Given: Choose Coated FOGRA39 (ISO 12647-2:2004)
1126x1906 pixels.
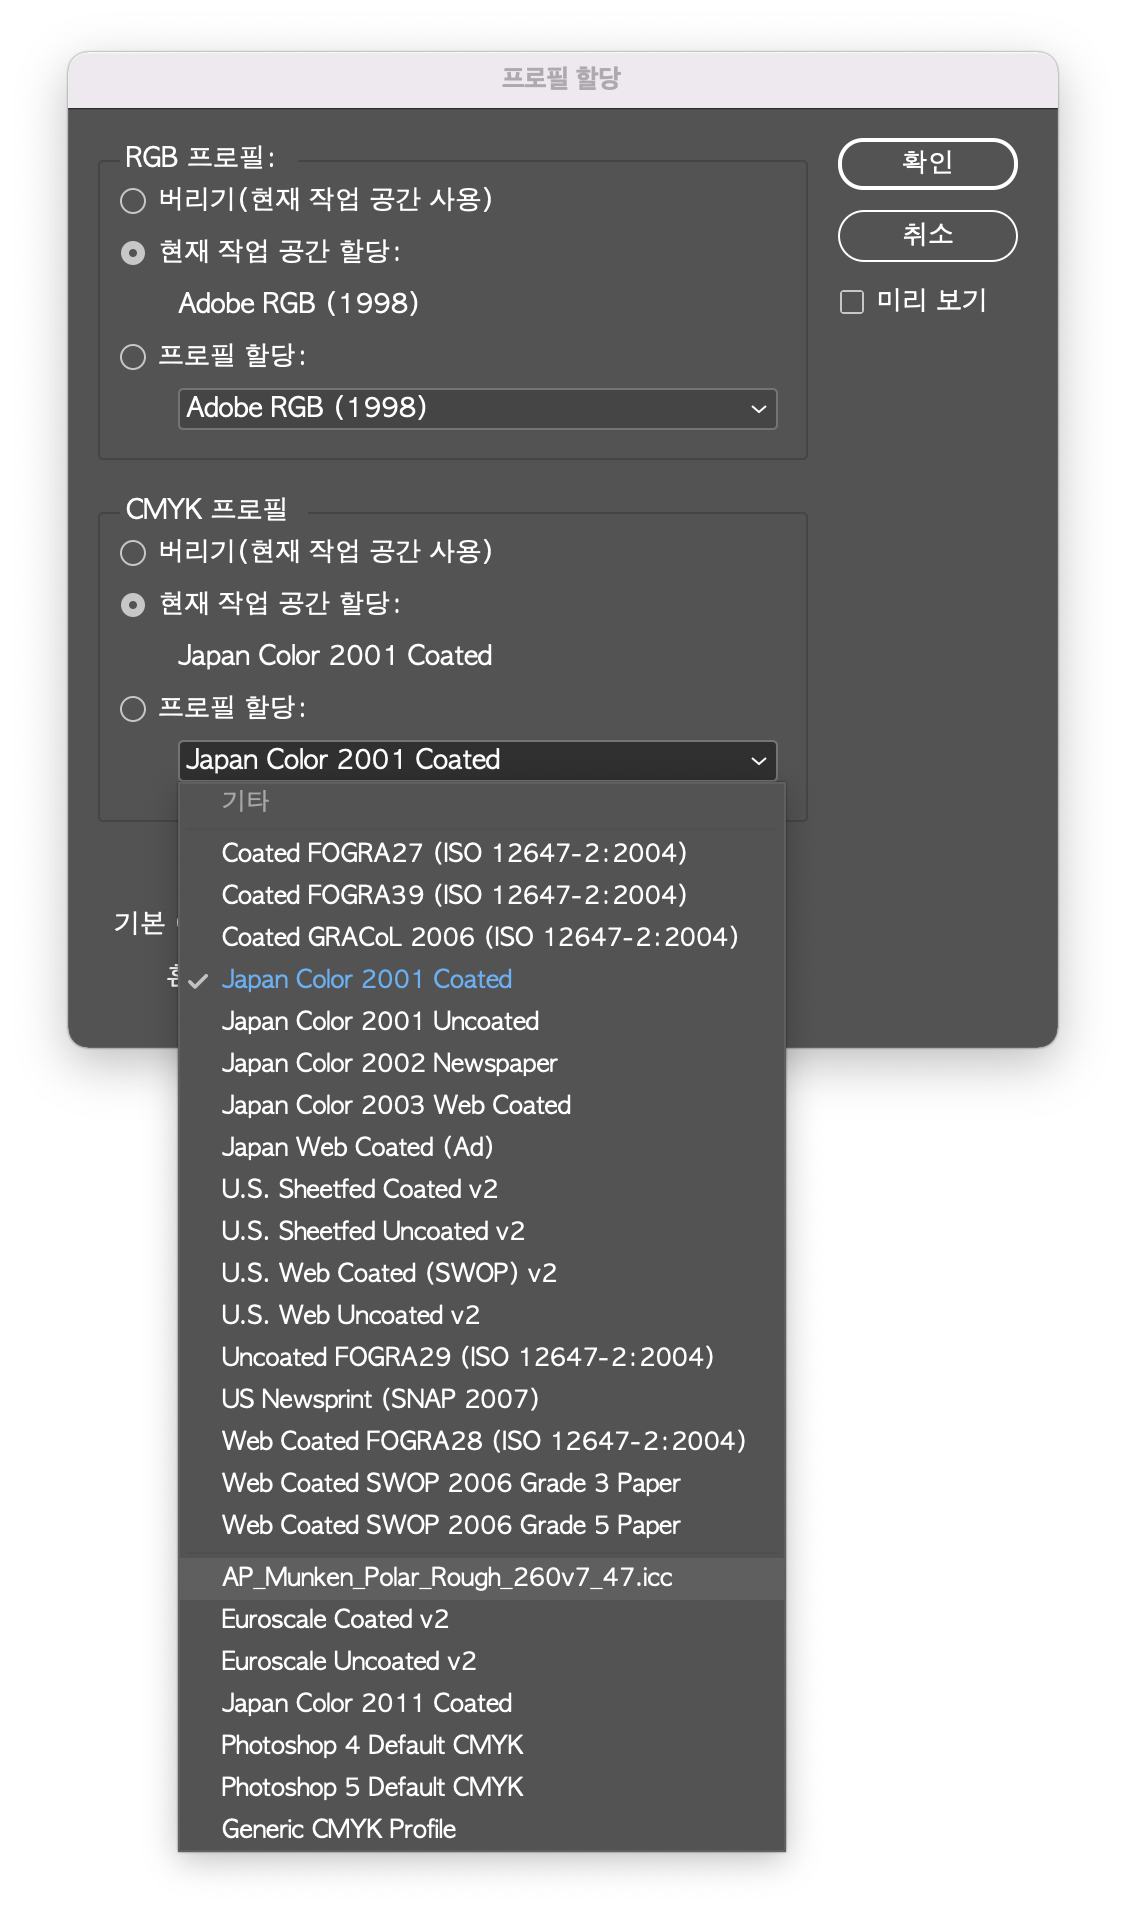Looking at the screenshot, I should (482, 895).
